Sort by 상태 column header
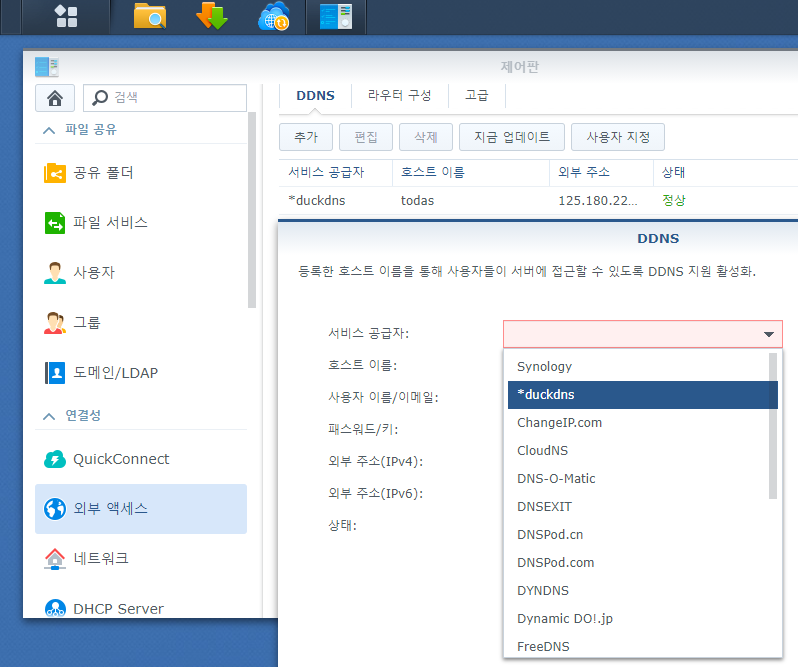798x667 pixels. point(725,172)
